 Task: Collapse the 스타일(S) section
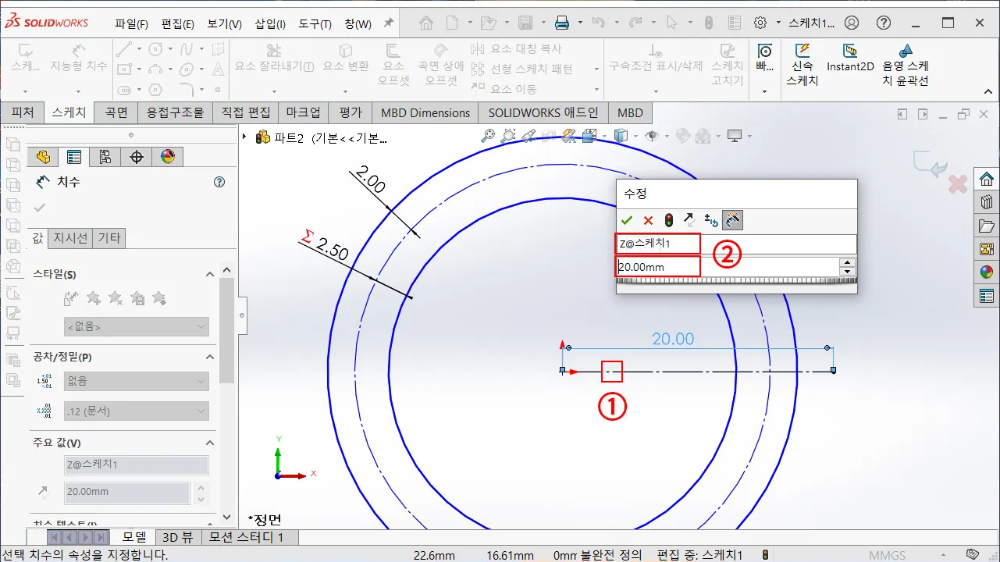point(210,274)
